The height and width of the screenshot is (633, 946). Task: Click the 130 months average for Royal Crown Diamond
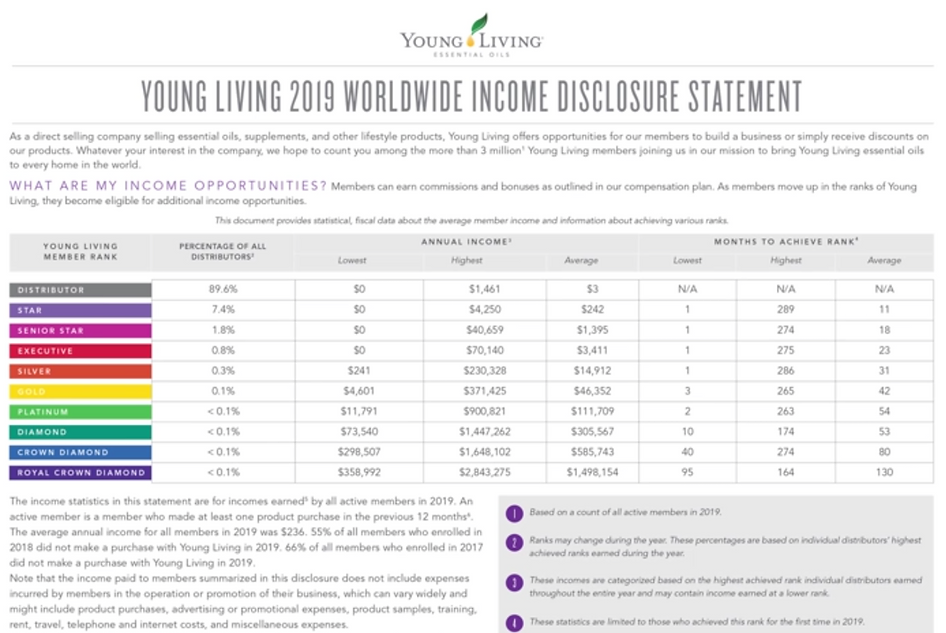pos(884,472)
